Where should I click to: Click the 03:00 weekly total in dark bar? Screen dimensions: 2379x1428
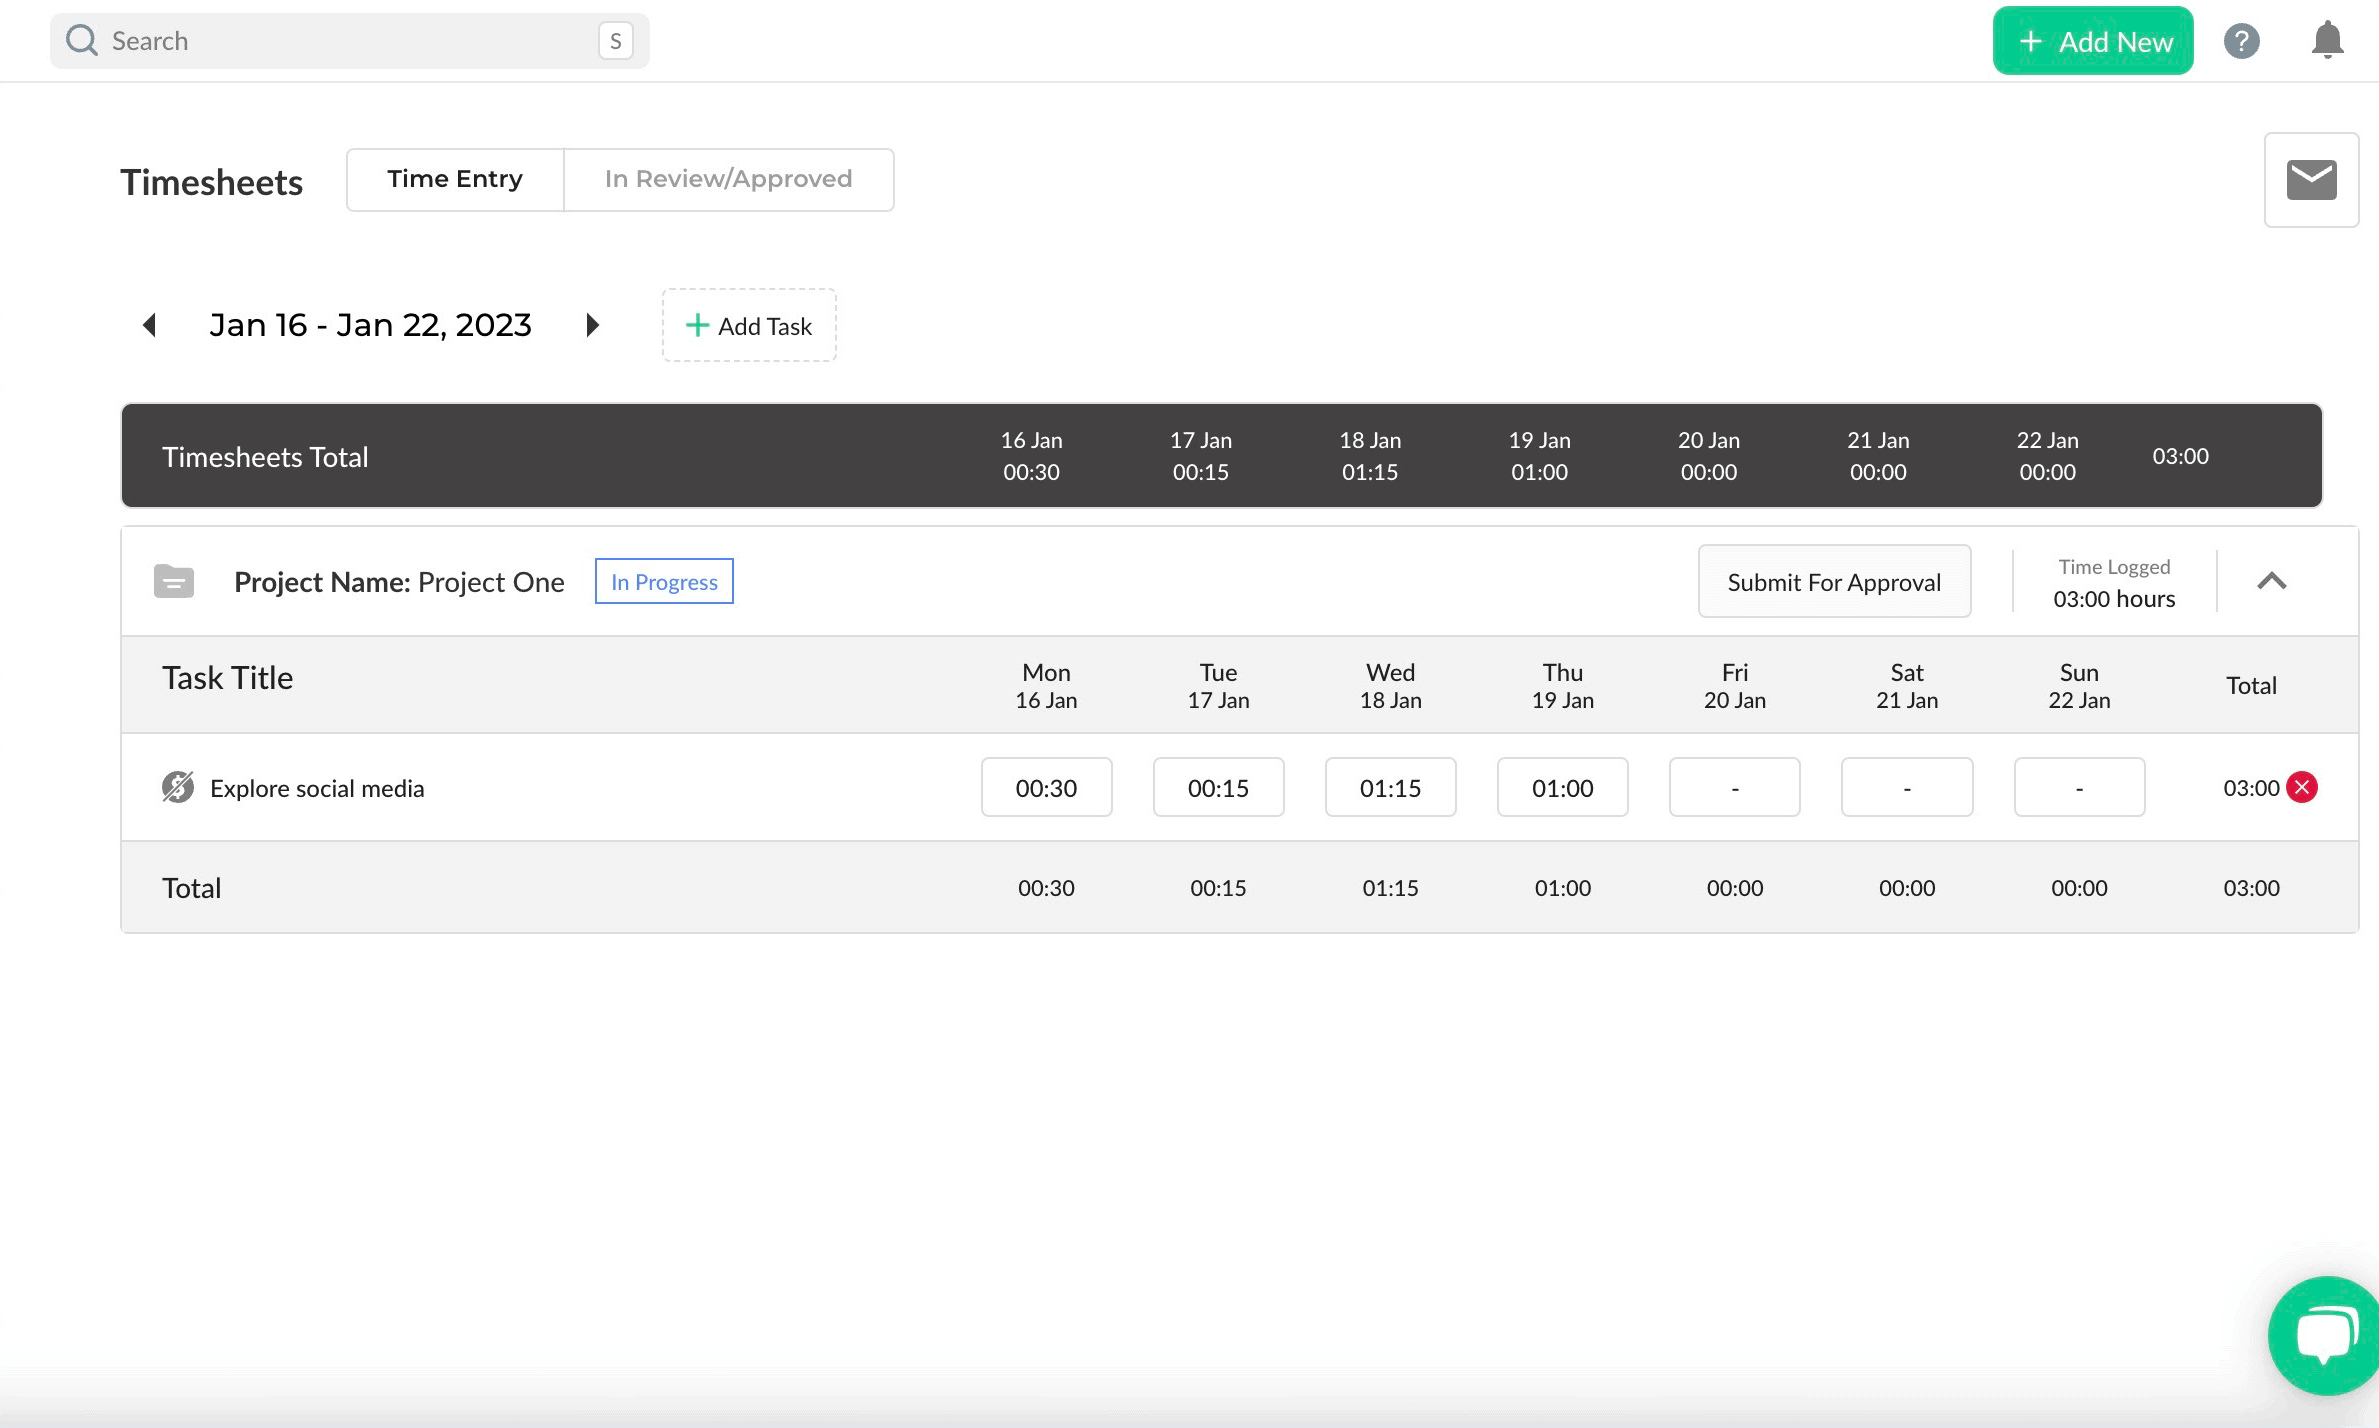click(2180, 456)
